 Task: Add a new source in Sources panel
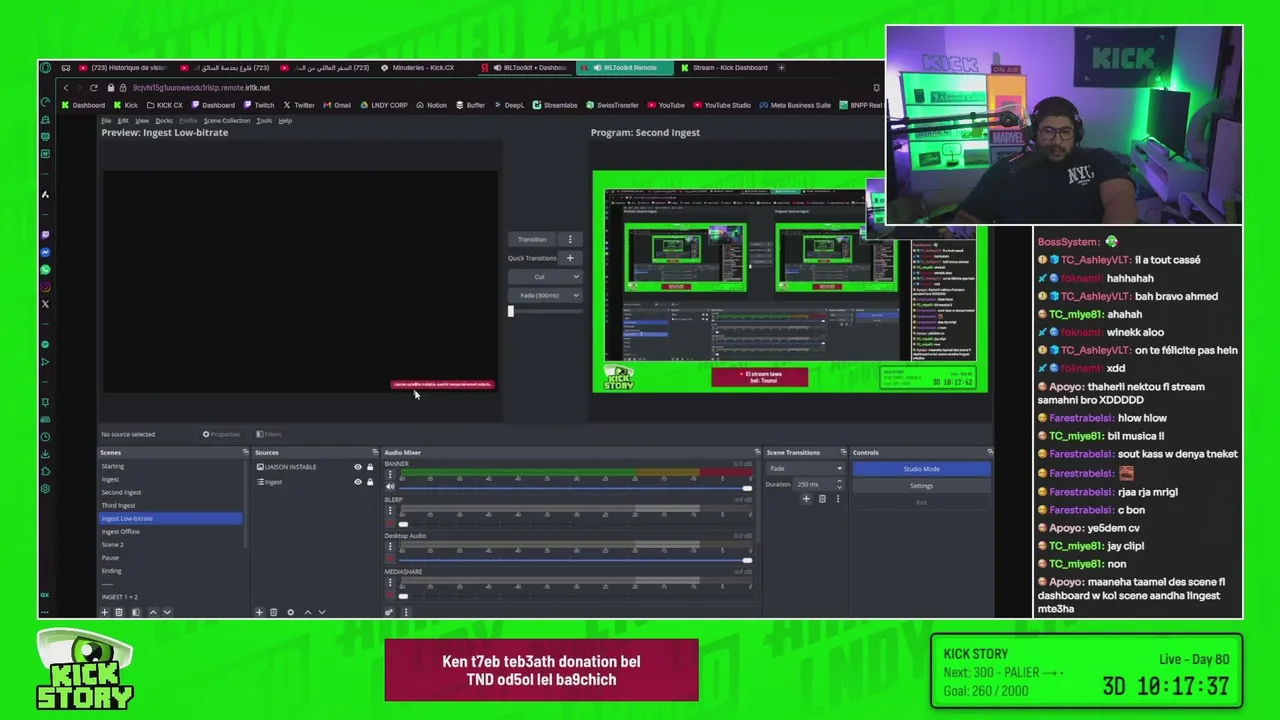pos(259,612)
